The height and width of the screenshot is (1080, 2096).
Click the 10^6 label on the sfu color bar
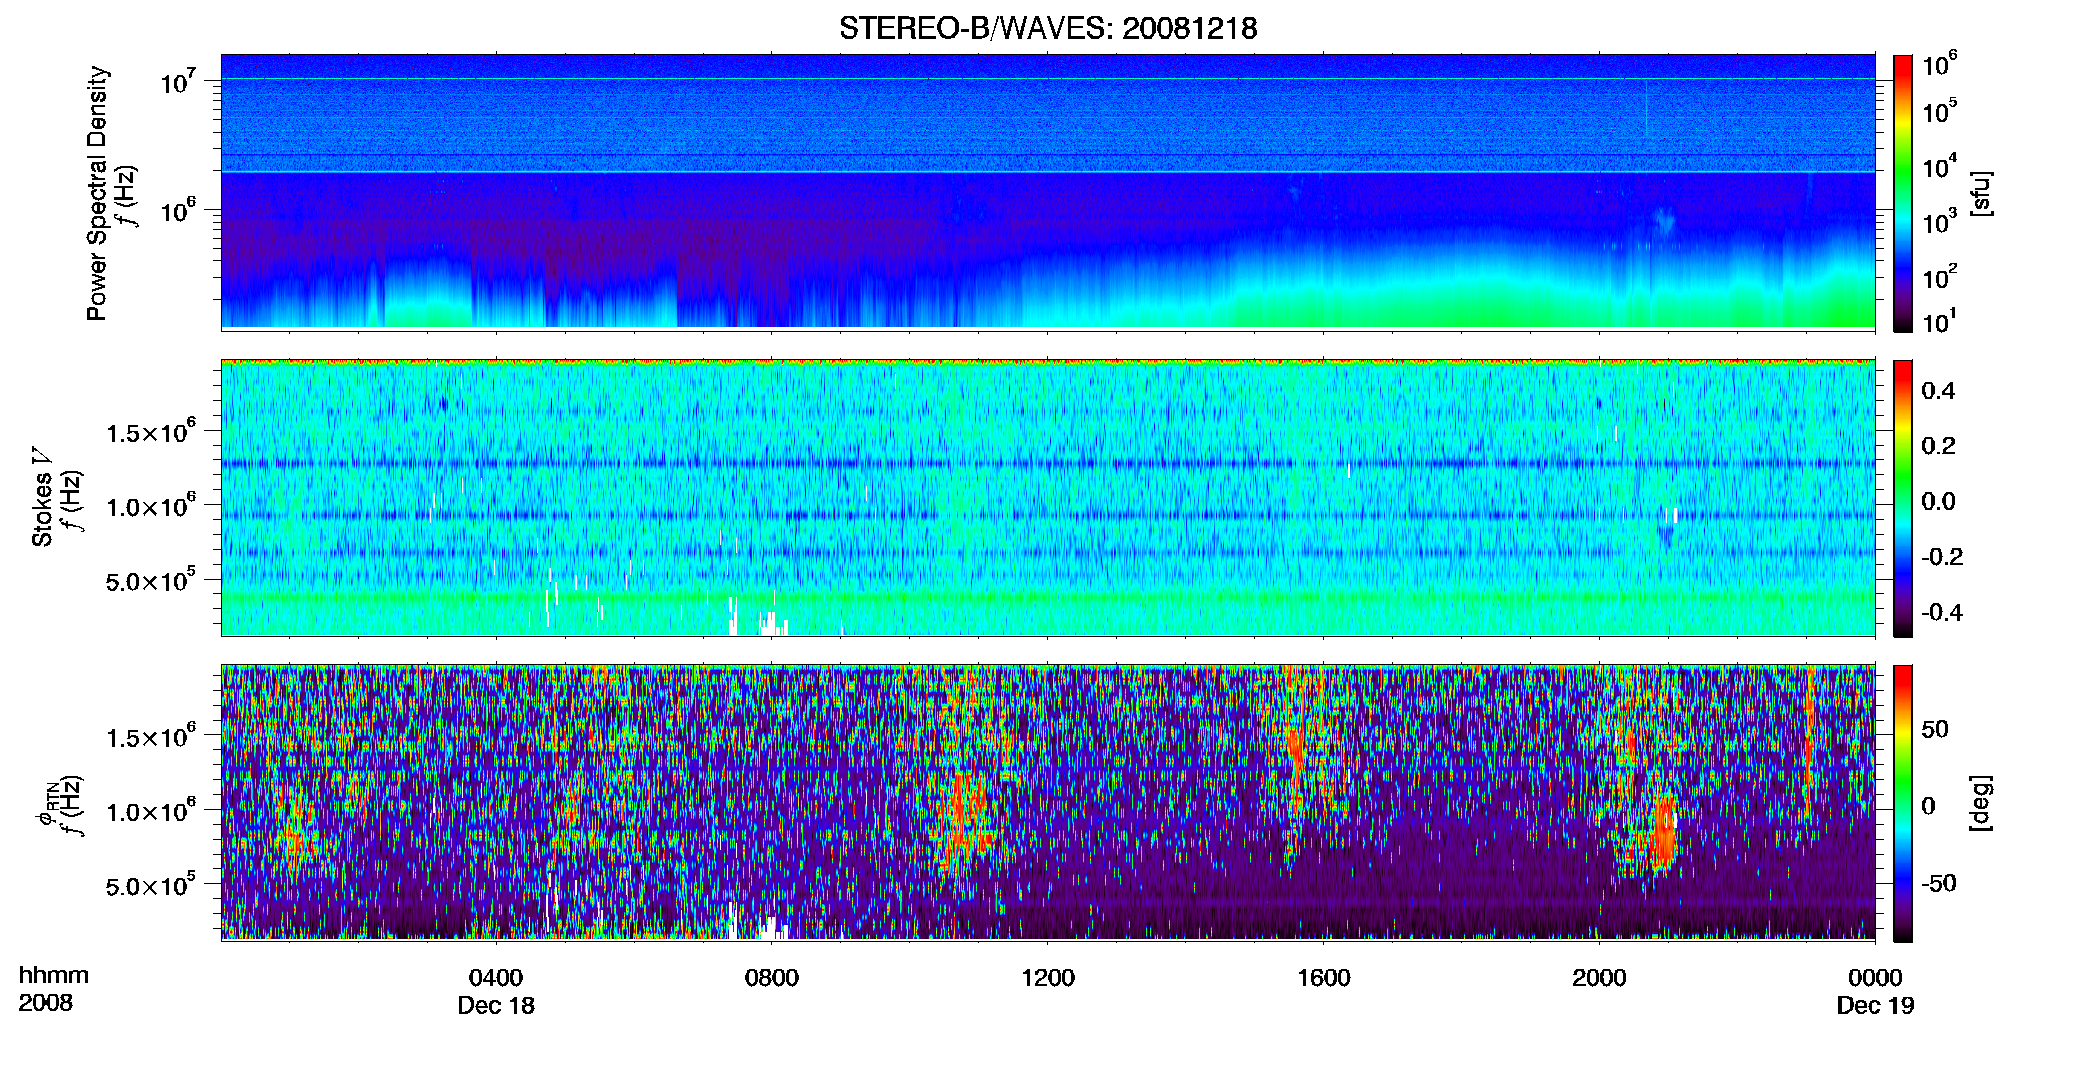1939,63
